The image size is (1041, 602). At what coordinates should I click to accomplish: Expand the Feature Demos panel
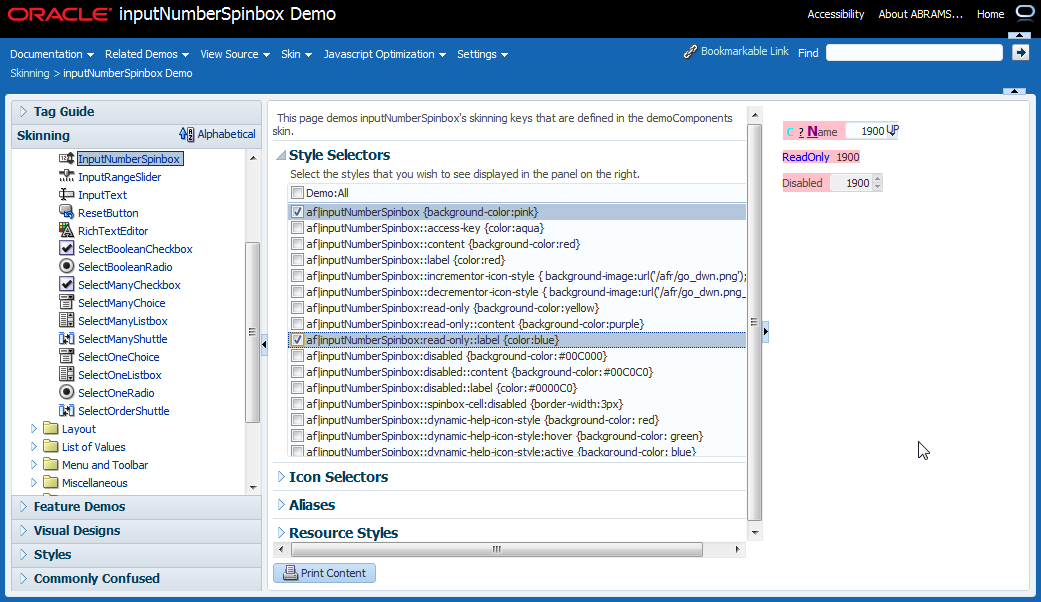(x=24, y=506)
